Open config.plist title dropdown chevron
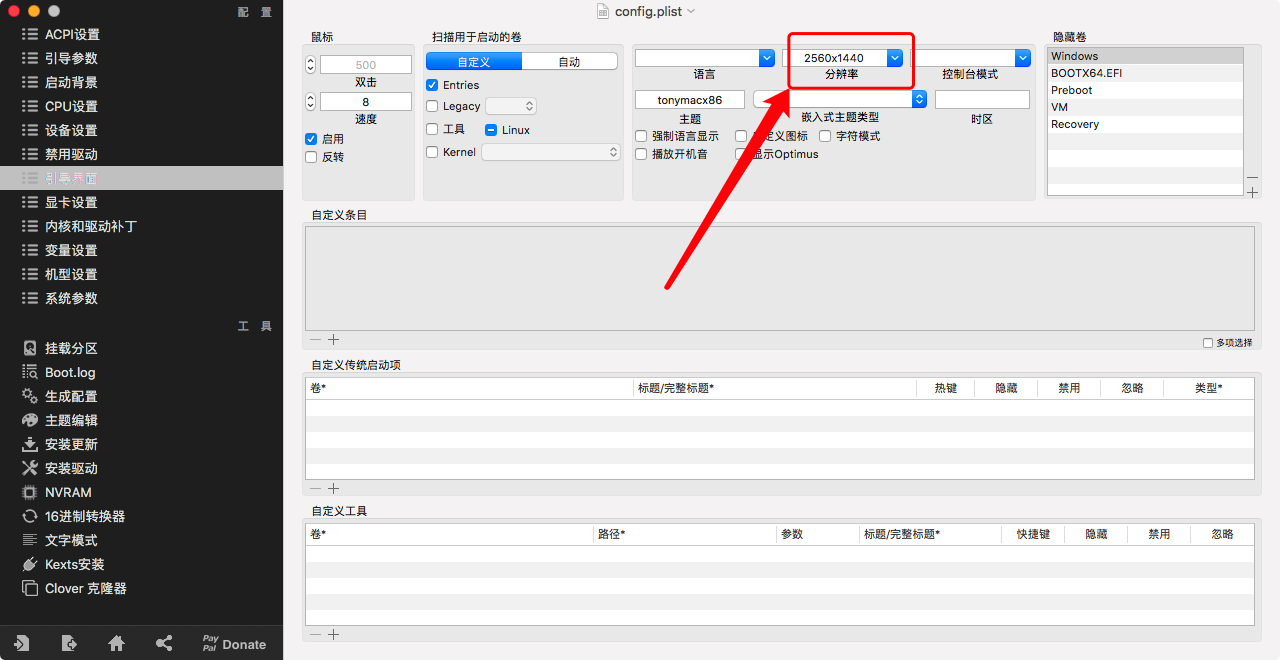Image resolution: width=1280 pixels, height=660 pixels. [691, 11]
